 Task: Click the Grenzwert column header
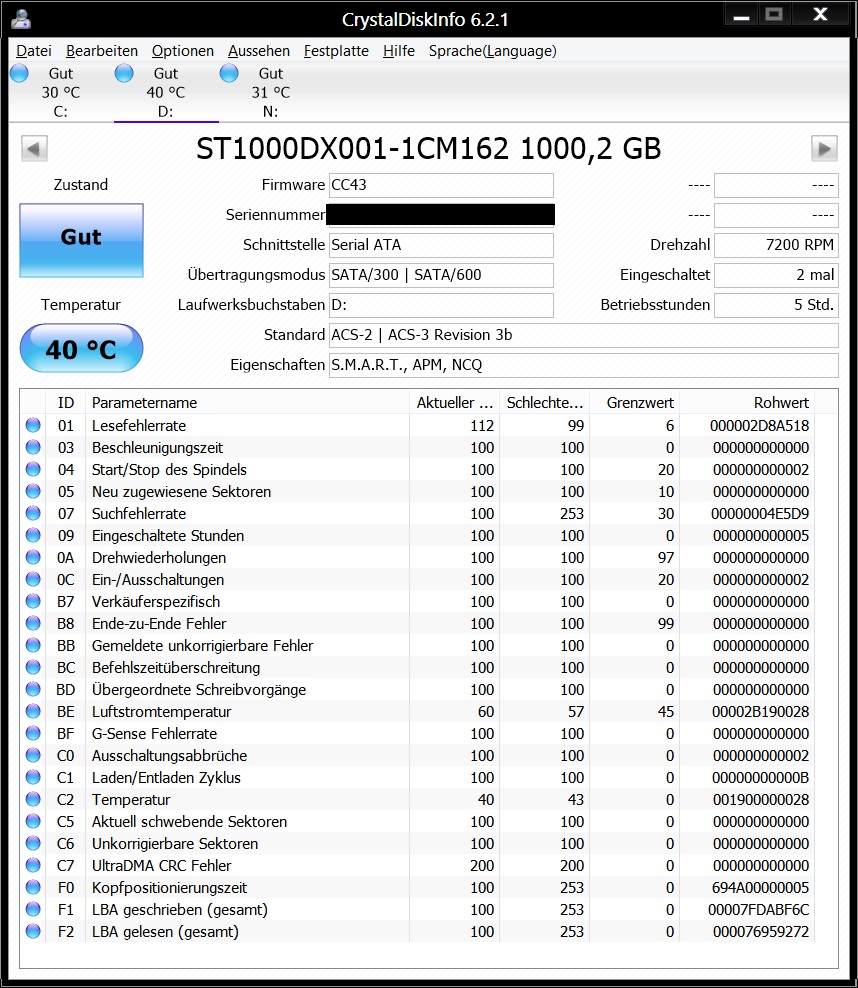click(x=634, y=402)
